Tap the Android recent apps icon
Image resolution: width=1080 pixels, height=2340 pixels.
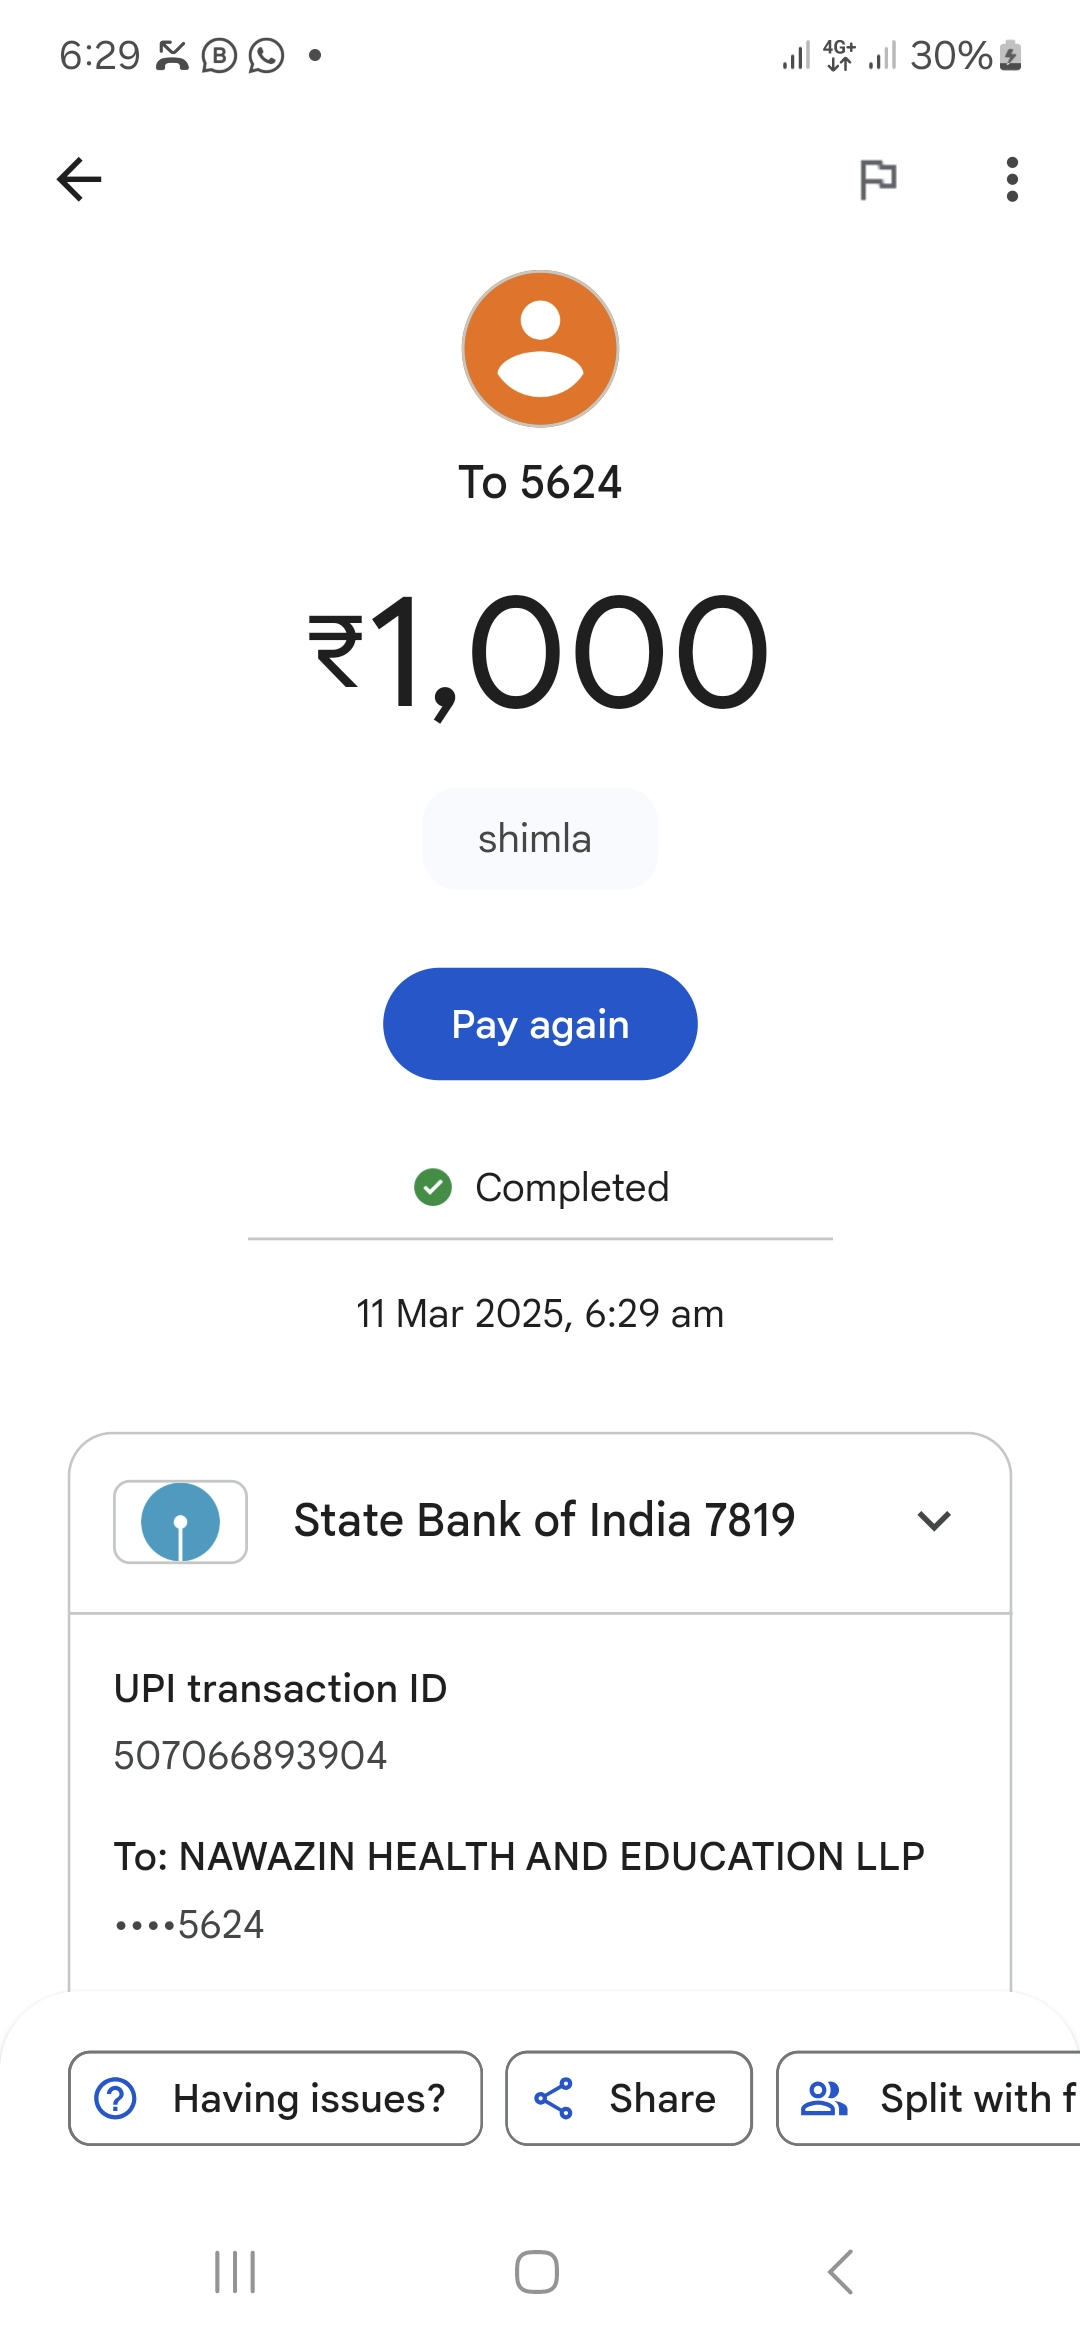236,2272
